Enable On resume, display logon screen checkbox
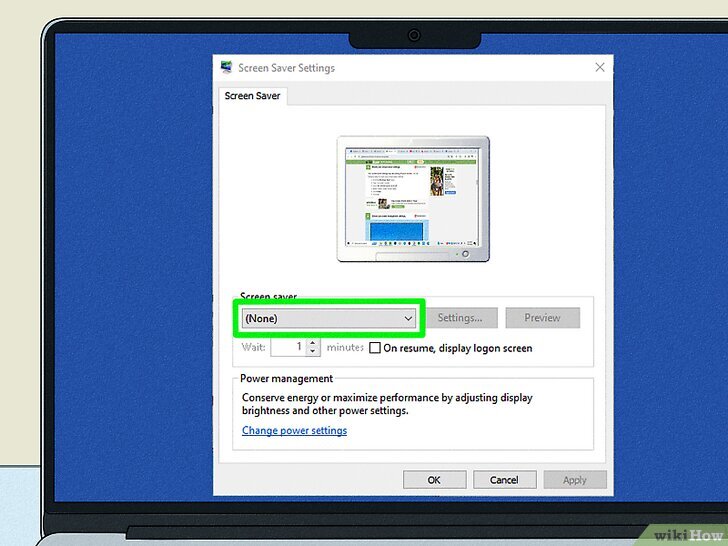 375,348
